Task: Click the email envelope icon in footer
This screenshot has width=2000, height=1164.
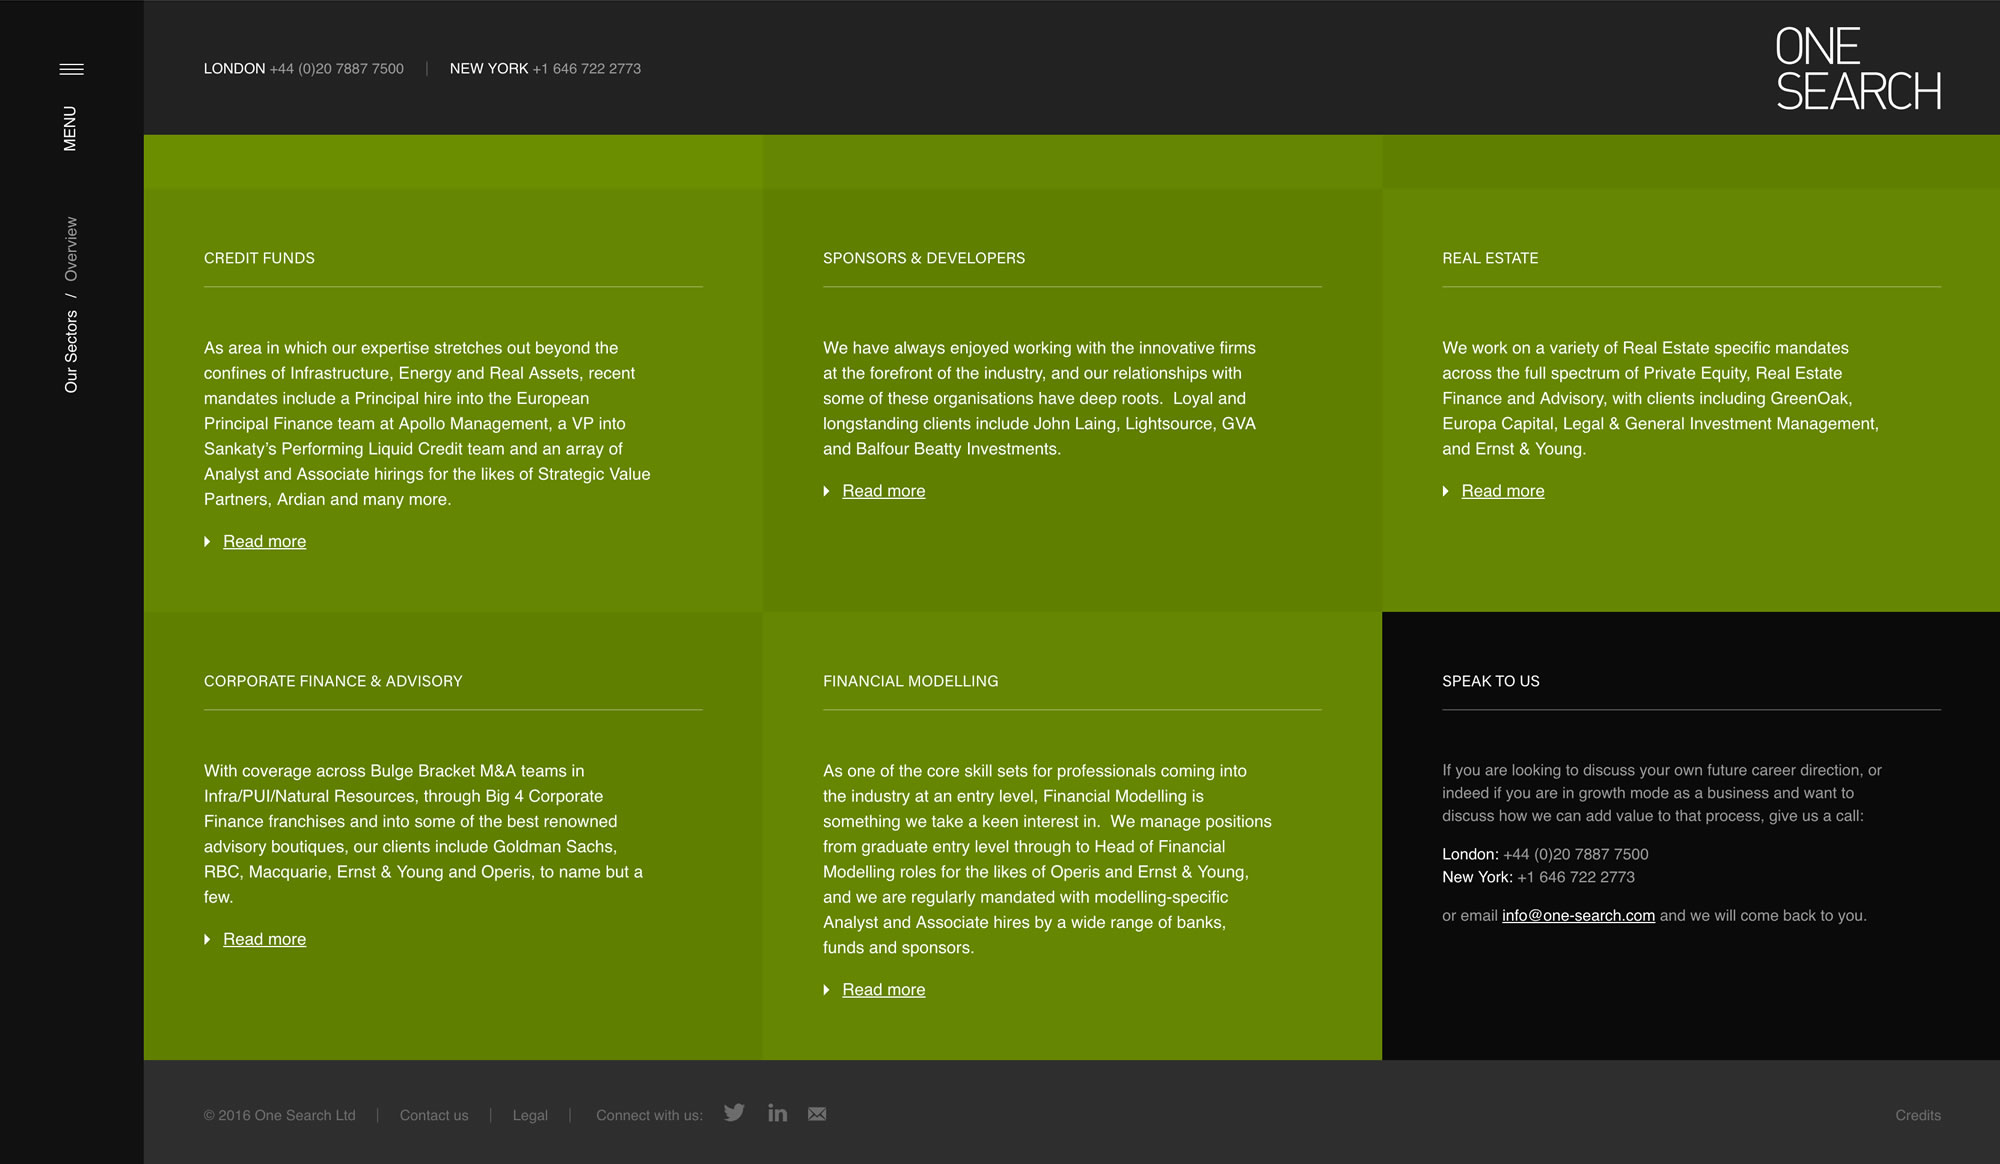Action: tap(817, 1114)
